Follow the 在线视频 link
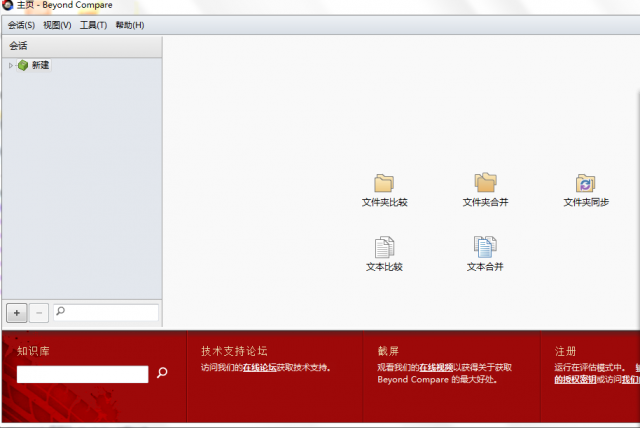Screen dimensions: 640x428 [x=436, y=368]
